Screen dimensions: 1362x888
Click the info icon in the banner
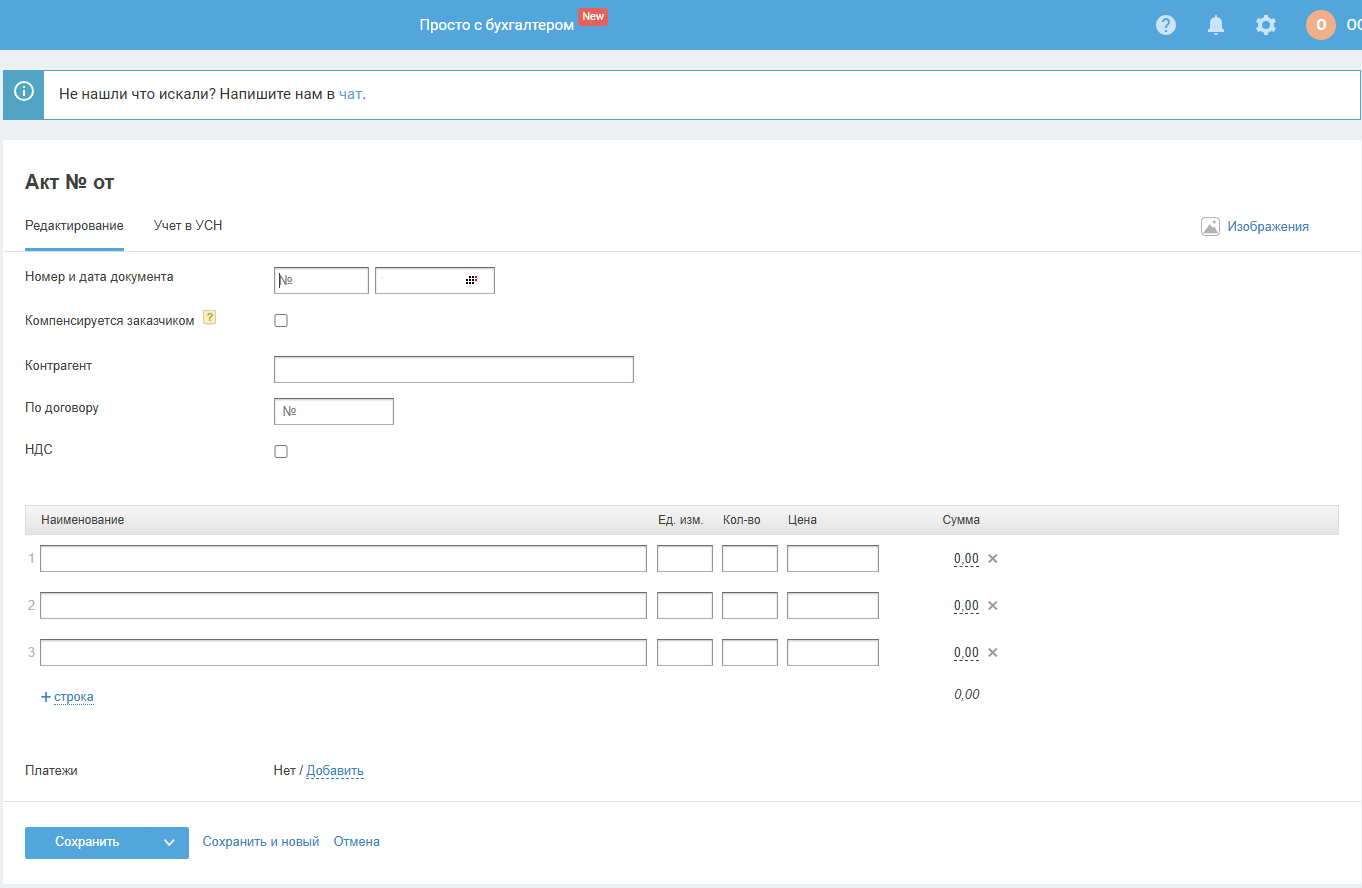point(23,93)
